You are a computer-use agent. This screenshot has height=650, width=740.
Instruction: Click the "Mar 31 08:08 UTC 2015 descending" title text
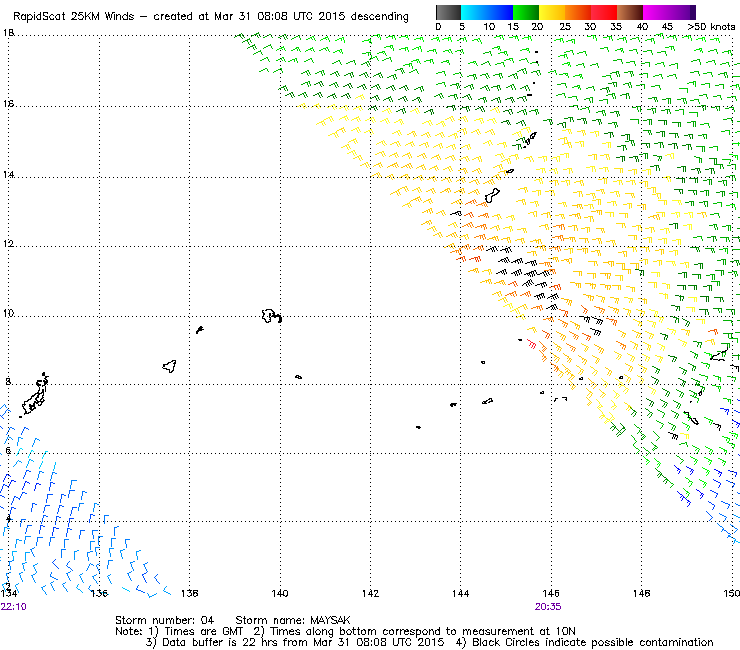pos(311,17)
